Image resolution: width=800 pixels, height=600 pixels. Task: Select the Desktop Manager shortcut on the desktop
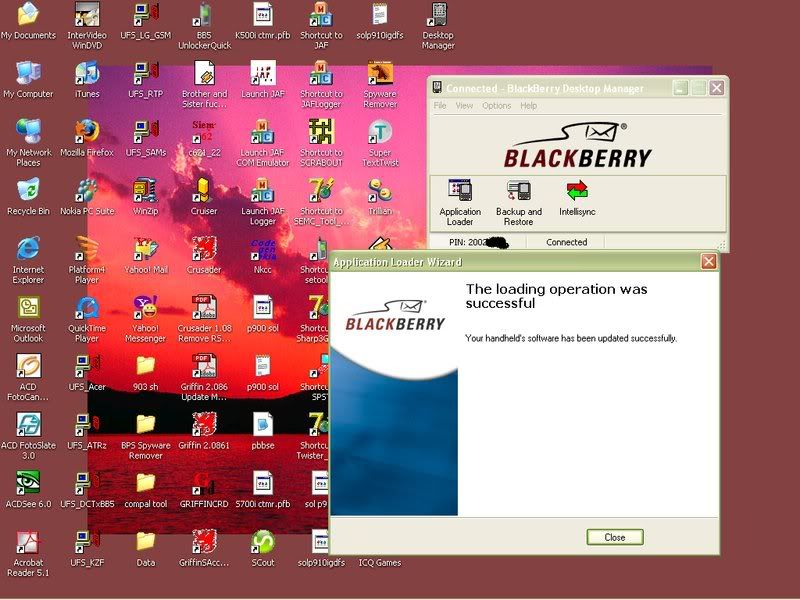[438, 26]
